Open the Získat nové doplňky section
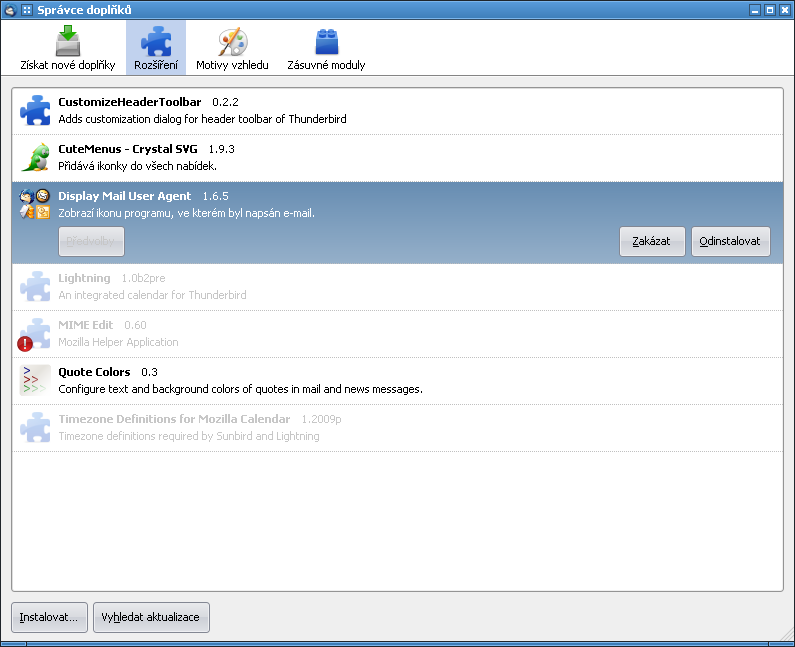This screenshot has width=795, height=647. click(68, 48)
